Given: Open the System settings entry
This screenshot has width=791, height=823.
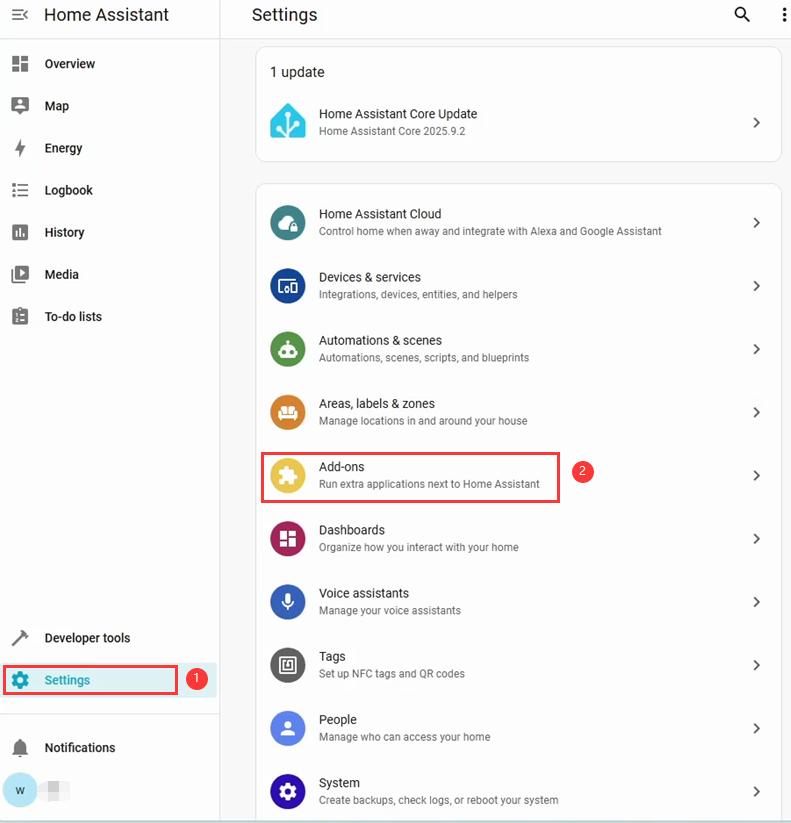Looking at the screenshot, I should (438, 791).
